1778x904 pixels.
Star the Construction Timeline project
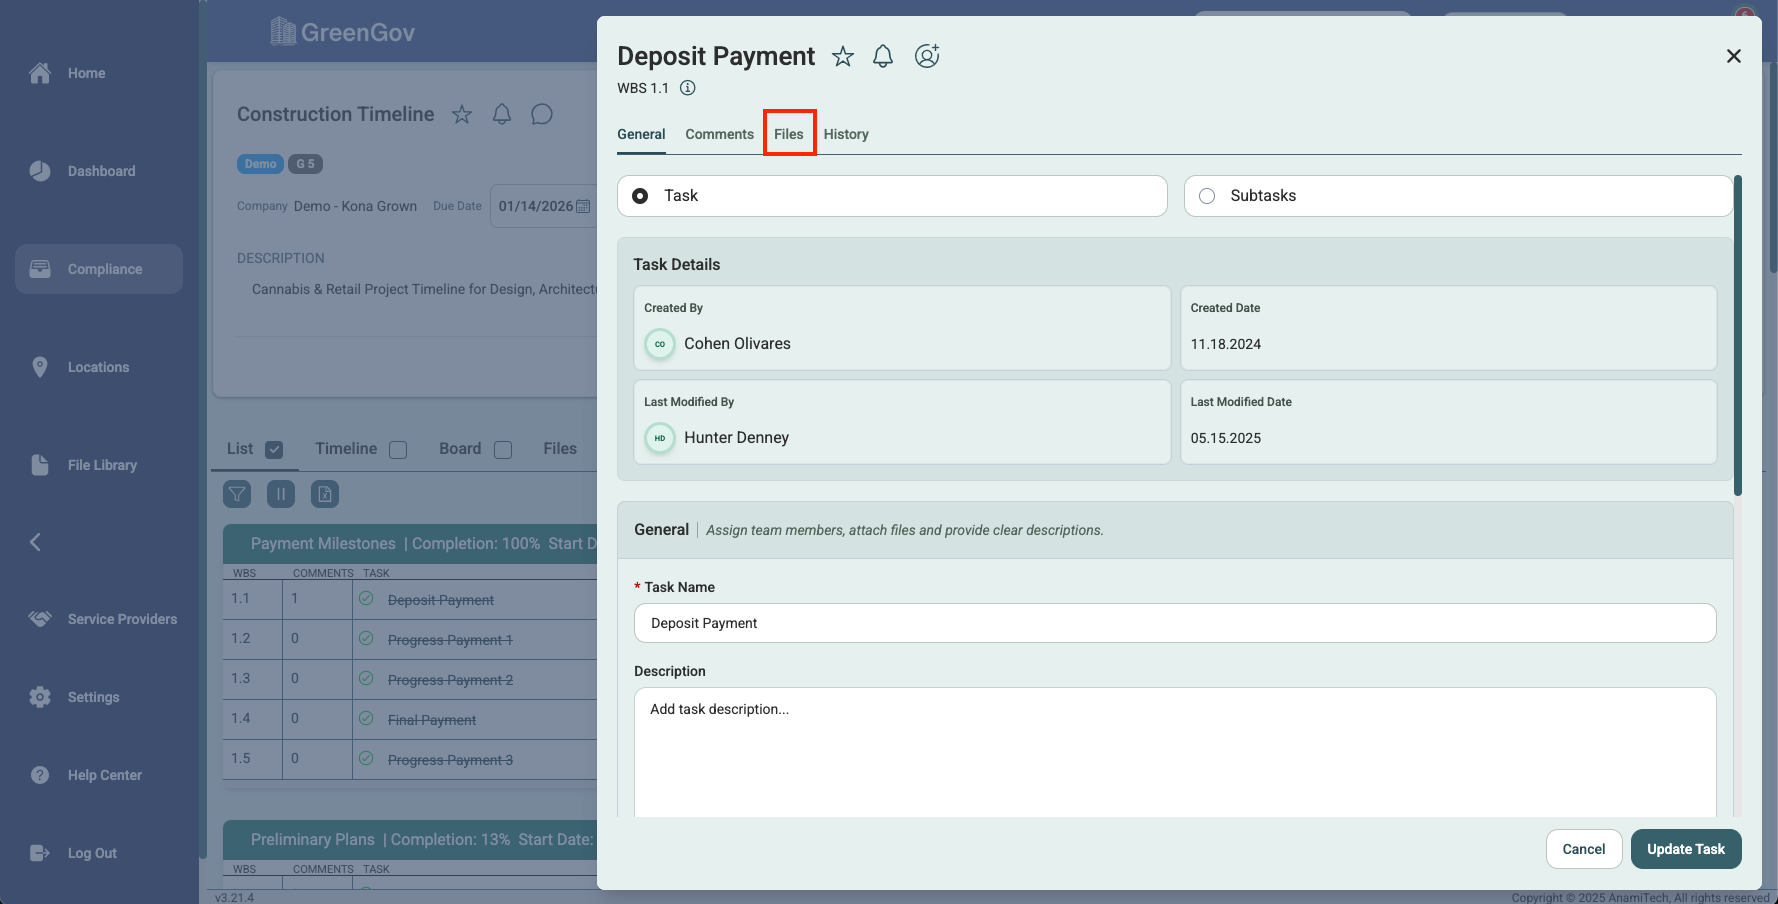coord(462,114)
